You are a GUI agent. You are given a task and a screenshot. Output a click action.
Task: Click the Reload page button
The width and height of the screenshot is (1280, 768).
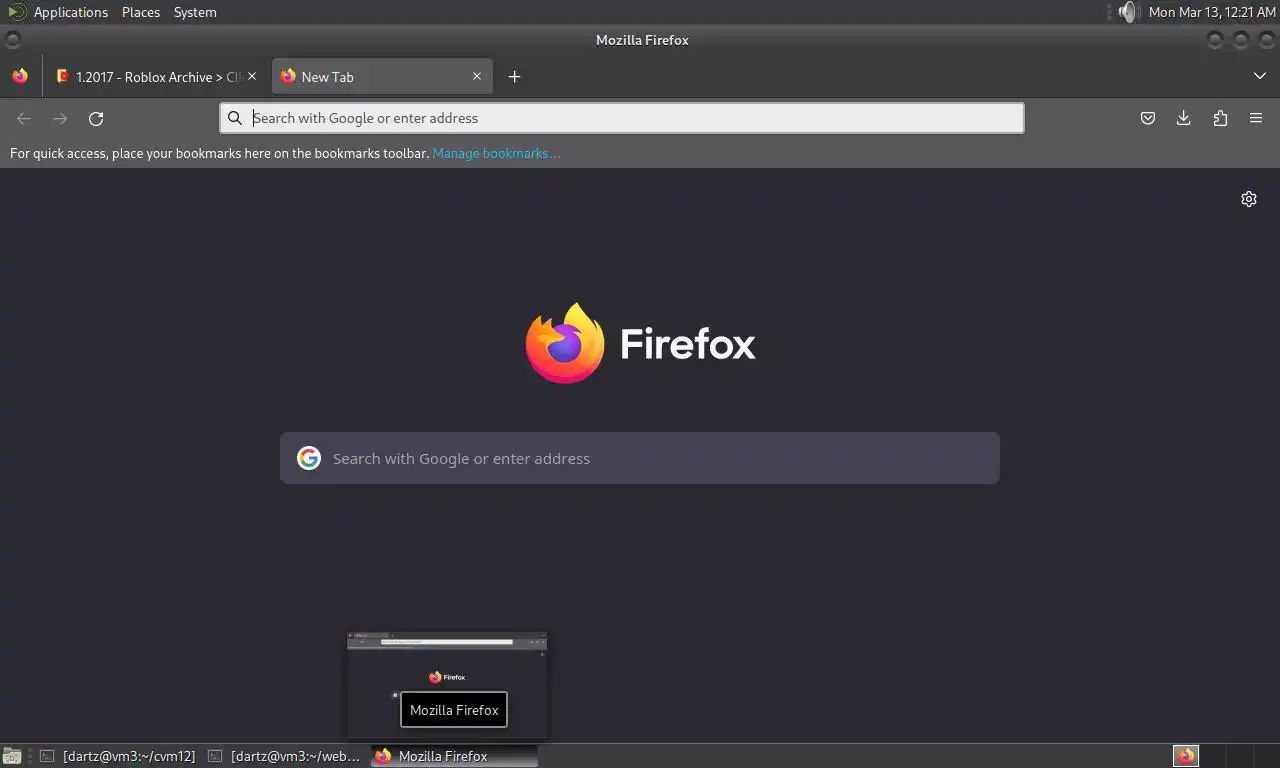[x=96, y=118]
